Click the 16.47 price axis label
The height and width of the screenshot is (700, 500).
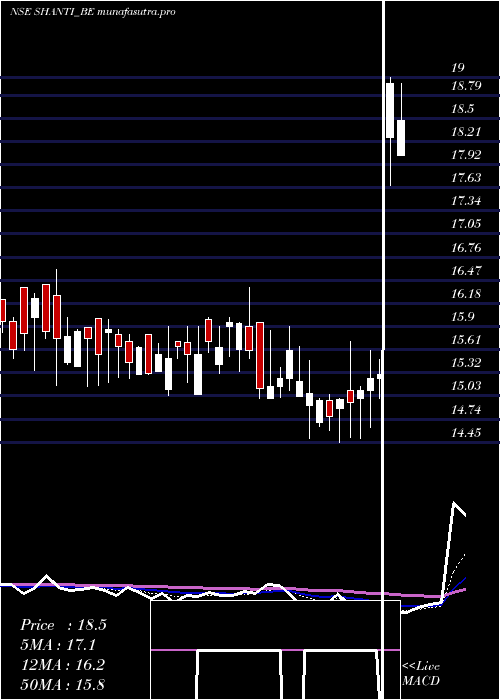click(x=466, y=271)
